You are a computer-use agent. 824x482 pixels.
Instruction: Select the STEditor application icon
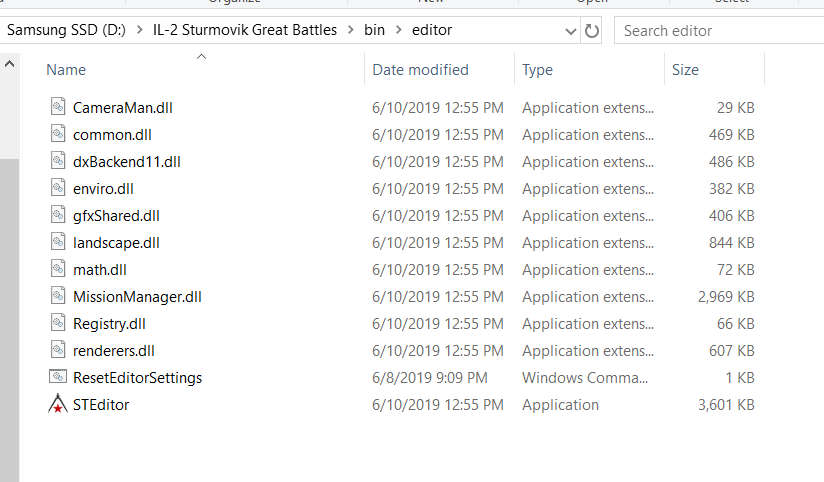coord(58,404)
